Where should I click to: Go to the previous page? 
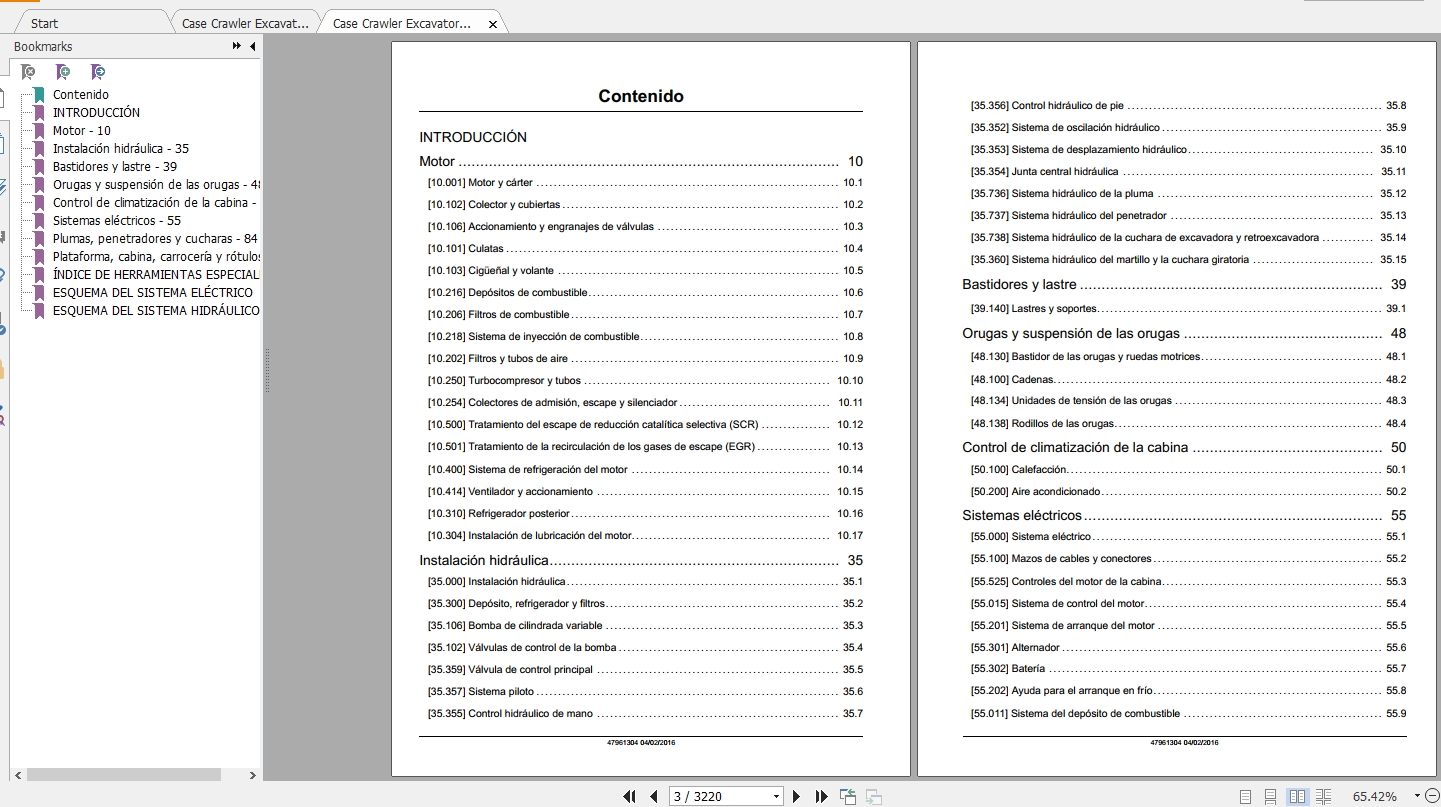[x=654, y=797]
